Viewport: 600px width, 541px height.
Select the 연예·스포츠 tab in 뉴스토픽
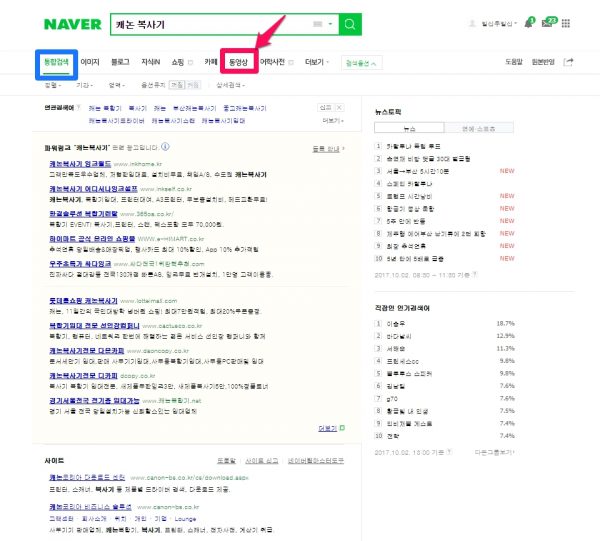coord(478,128)
